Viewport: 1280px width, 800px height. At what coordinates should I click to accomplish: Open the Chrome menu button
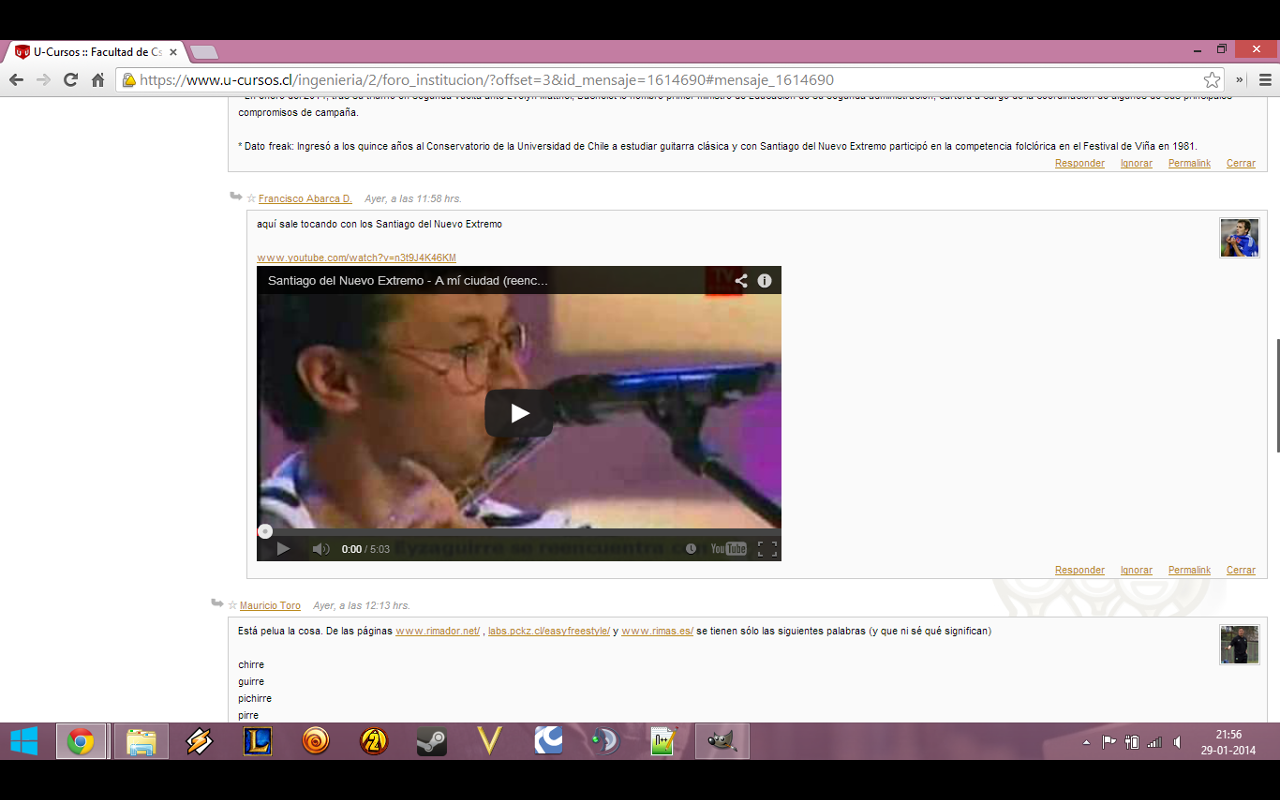pos(1265,80)
